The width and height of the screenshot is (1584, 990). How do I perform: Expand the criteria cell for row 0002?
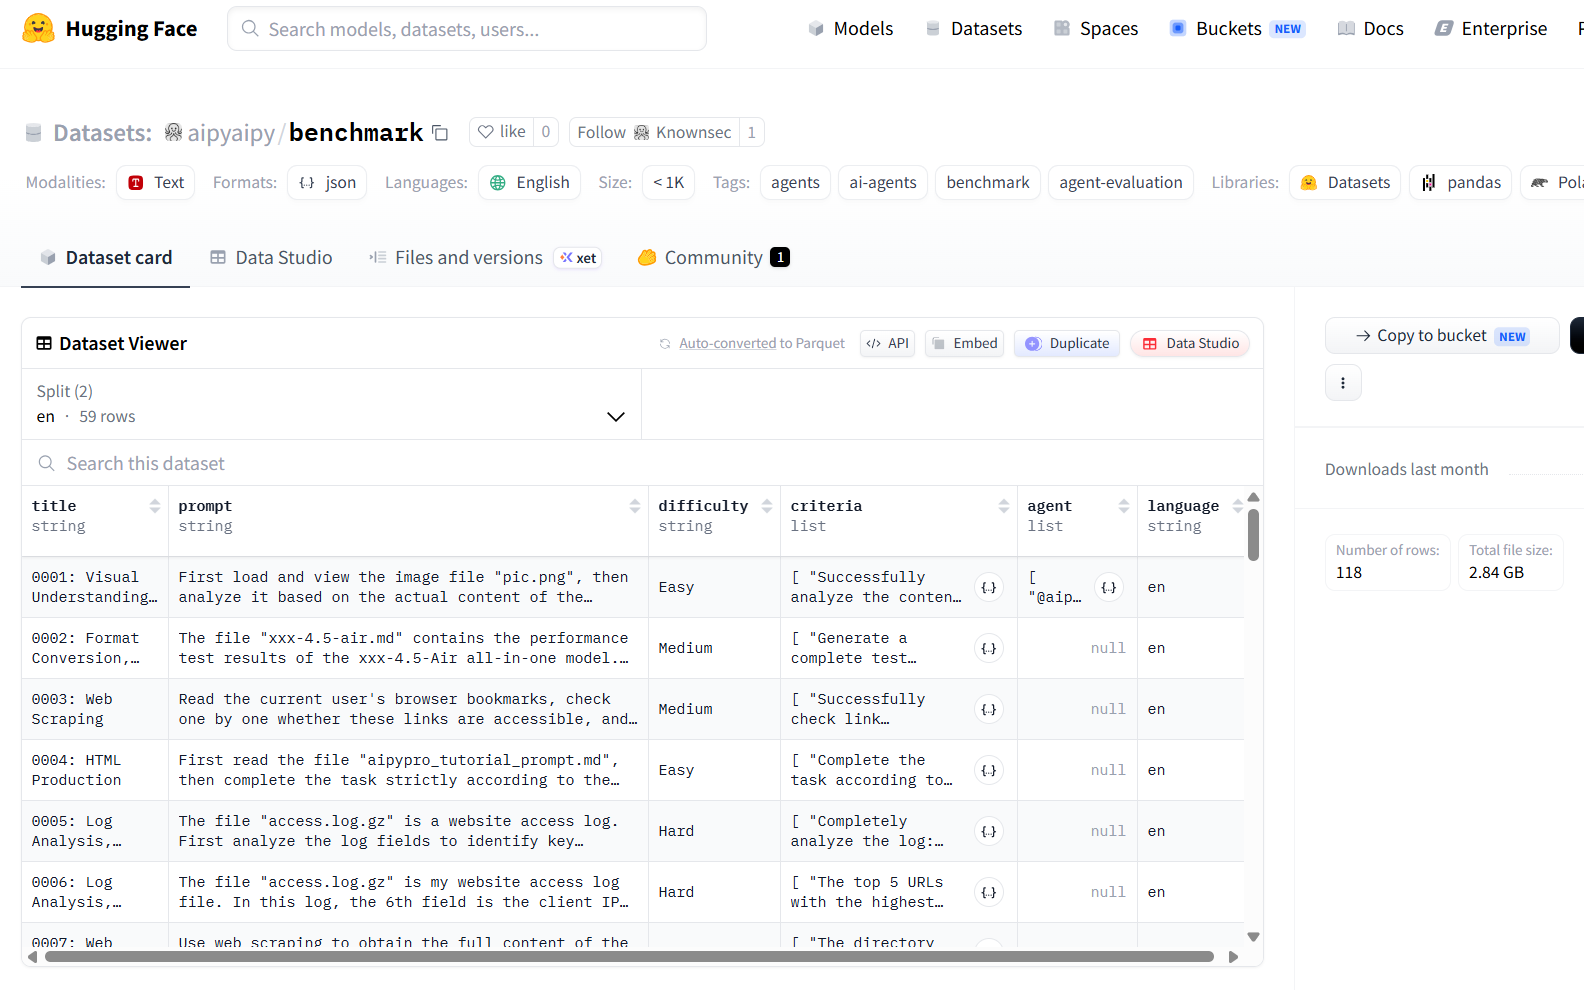coord(989,649)
